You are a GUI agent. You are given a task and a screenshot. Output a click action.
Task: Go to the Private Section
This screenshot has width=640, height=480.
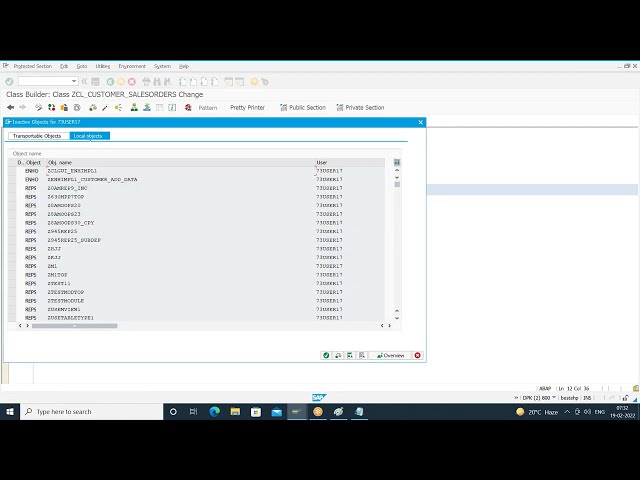click(x=360, y=108)
